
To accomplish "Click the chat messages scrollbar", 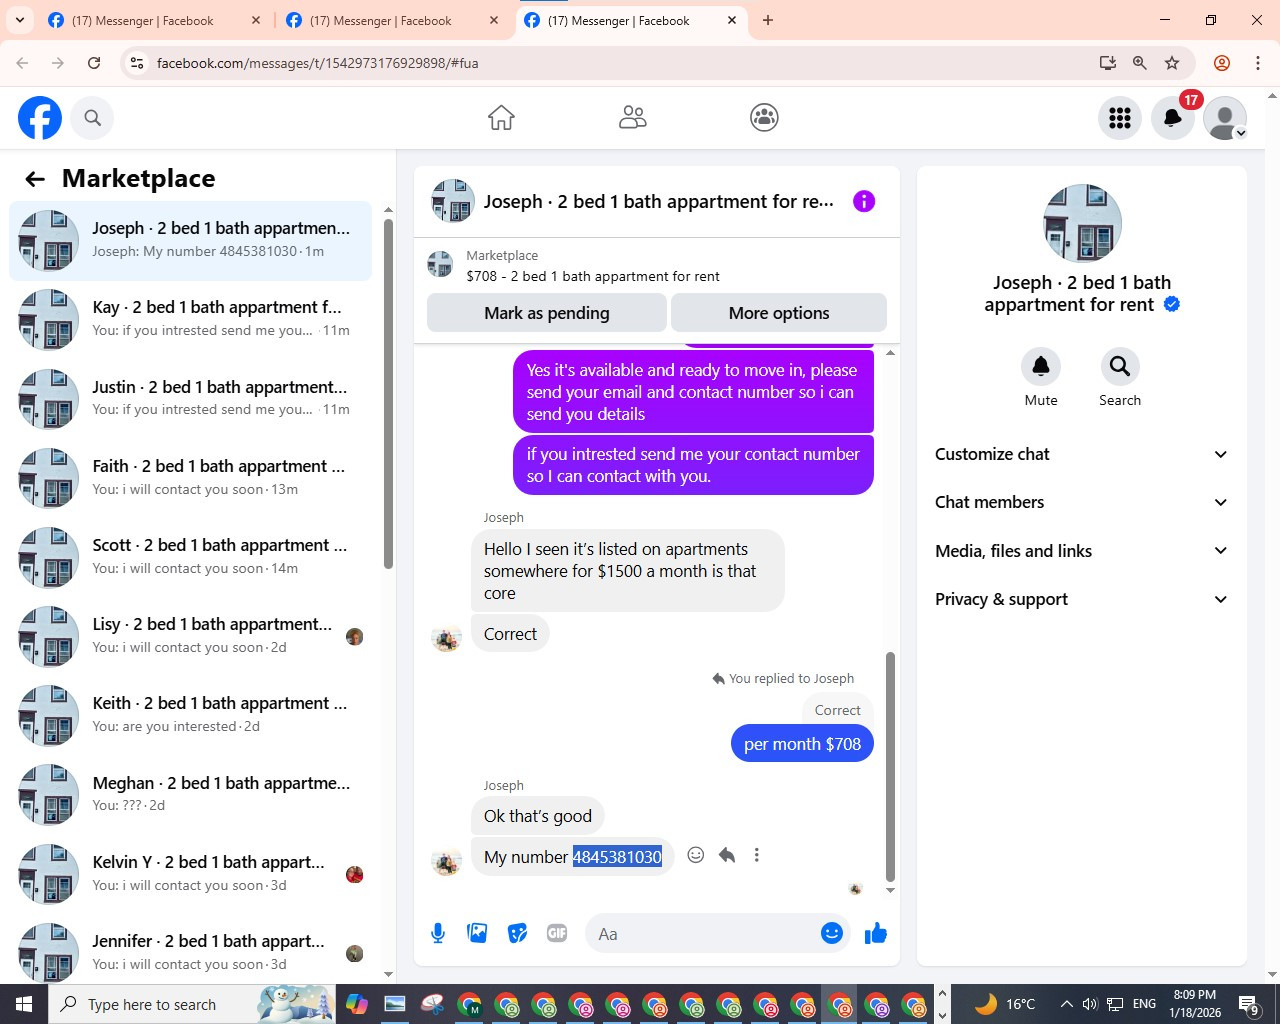I will [x=890, y=765].
